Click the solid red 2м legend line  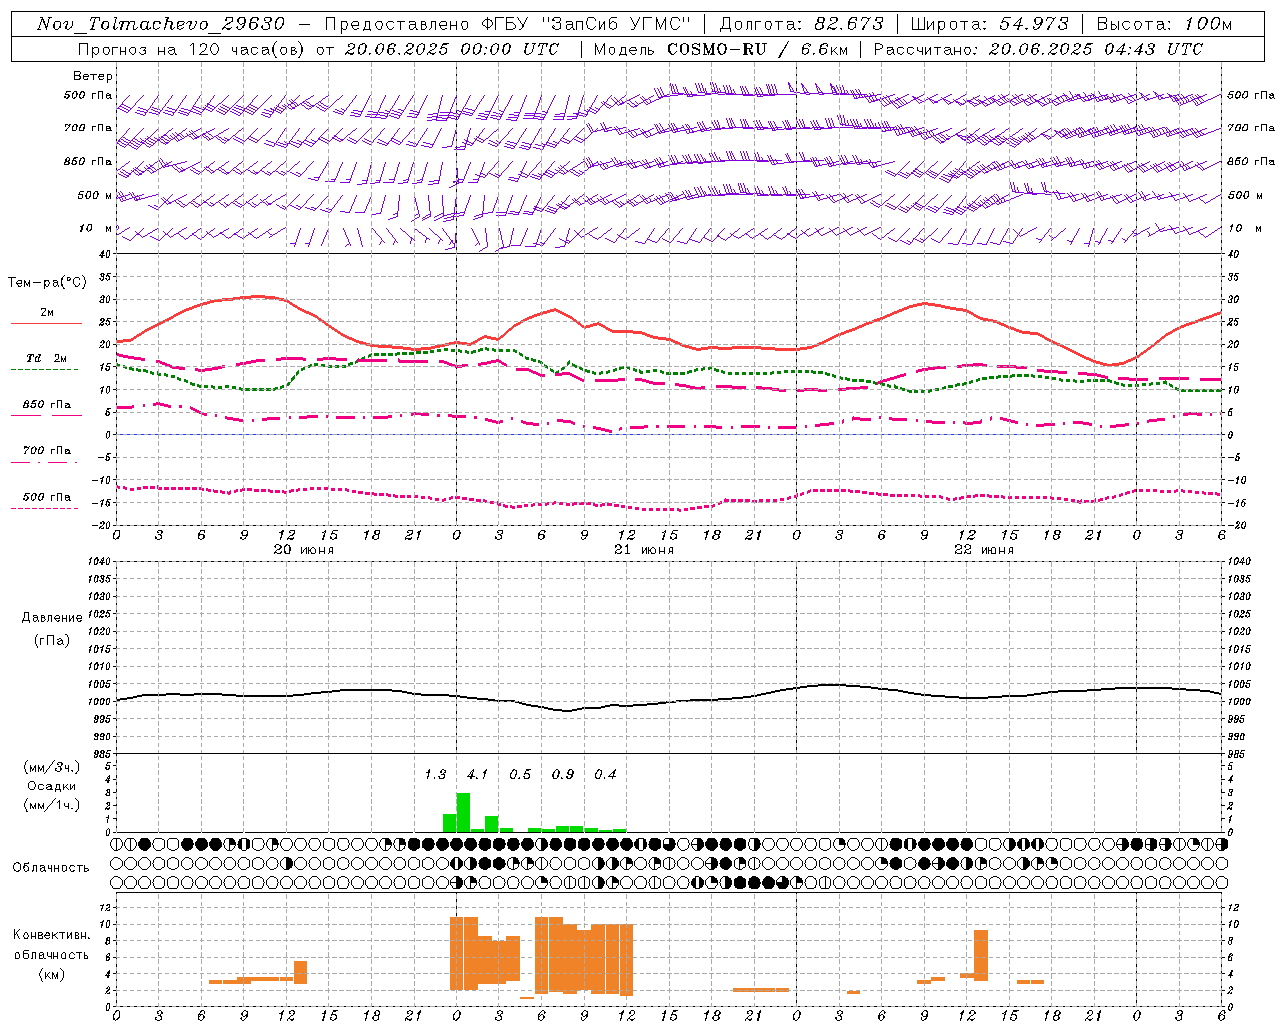pos(46,324)
